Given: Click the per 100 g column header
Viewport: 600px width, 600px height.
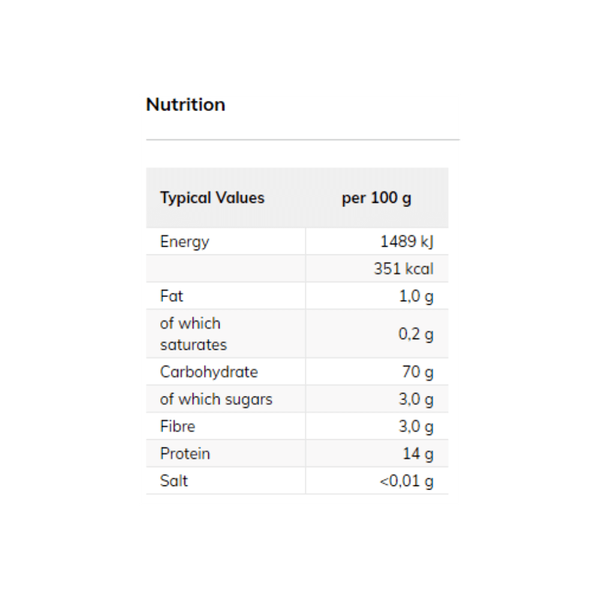Looking at the screenshot, I should (x=376, y=198).
